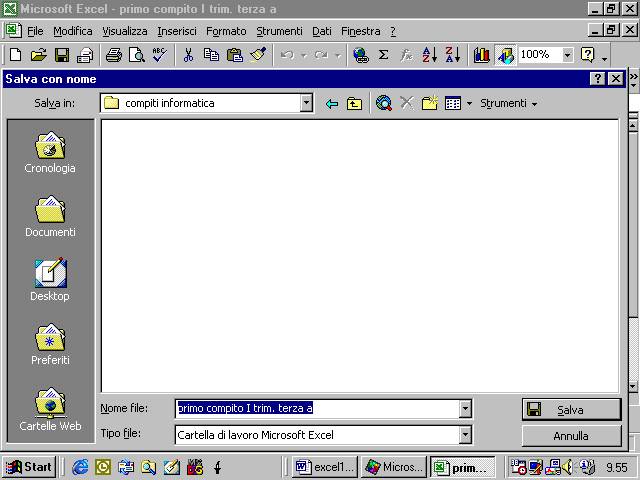This screenshot has width=640, height=480.
Task: Click the clock showing 9.55
Action: (x=616, y=468)
